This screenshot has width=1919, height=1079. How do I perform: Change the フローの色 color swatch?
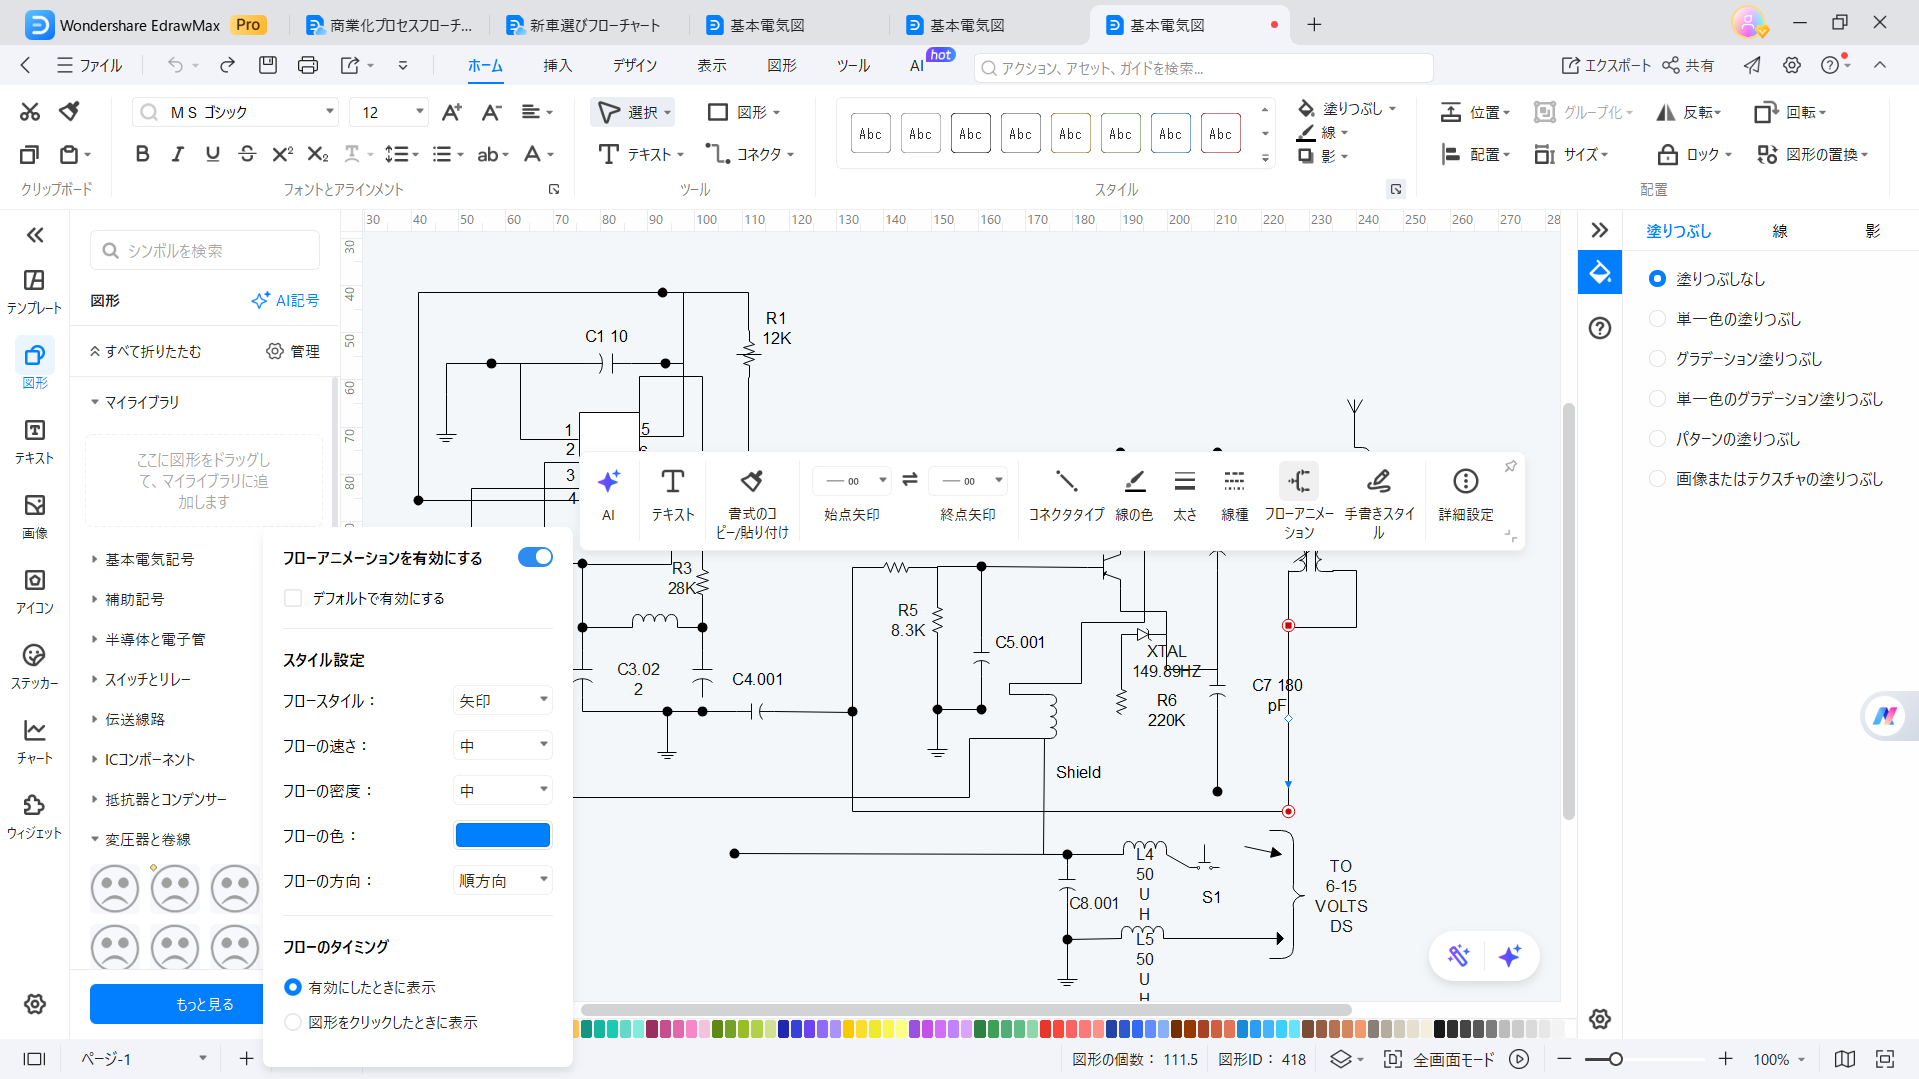(x=502, y=834)
